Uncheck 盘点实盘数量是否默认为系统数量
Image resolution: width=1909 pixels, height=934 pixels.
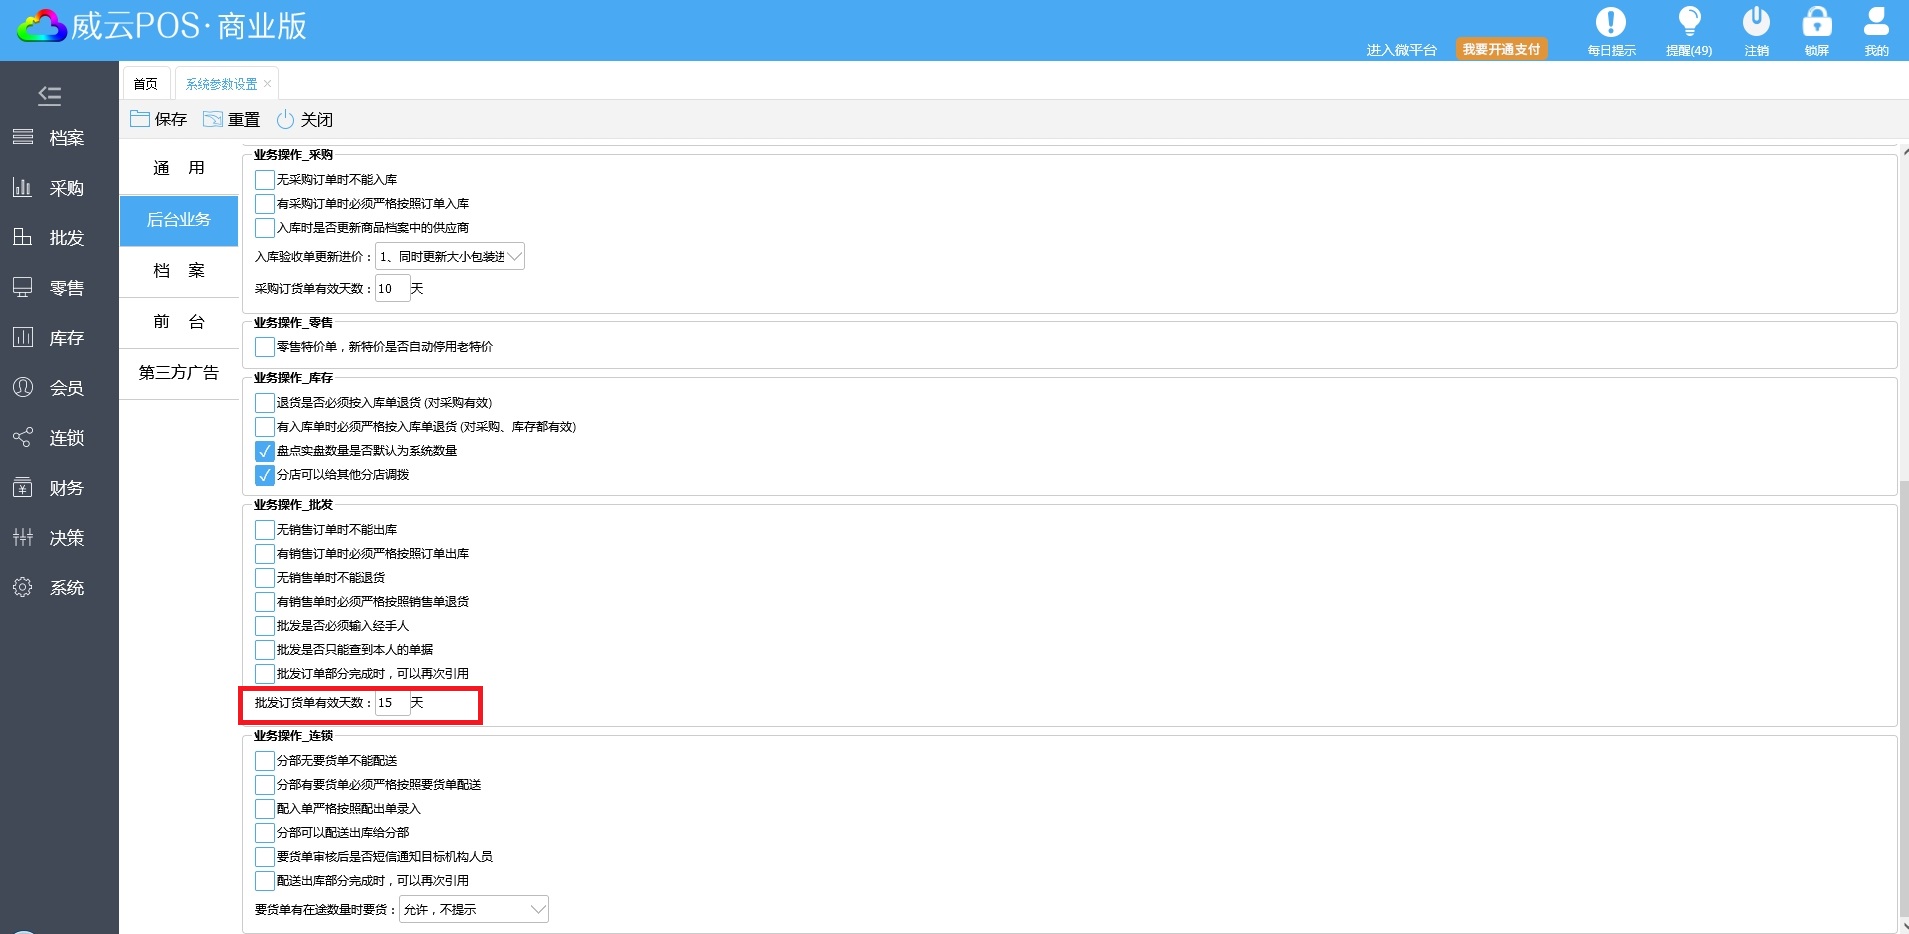[264, 451]
